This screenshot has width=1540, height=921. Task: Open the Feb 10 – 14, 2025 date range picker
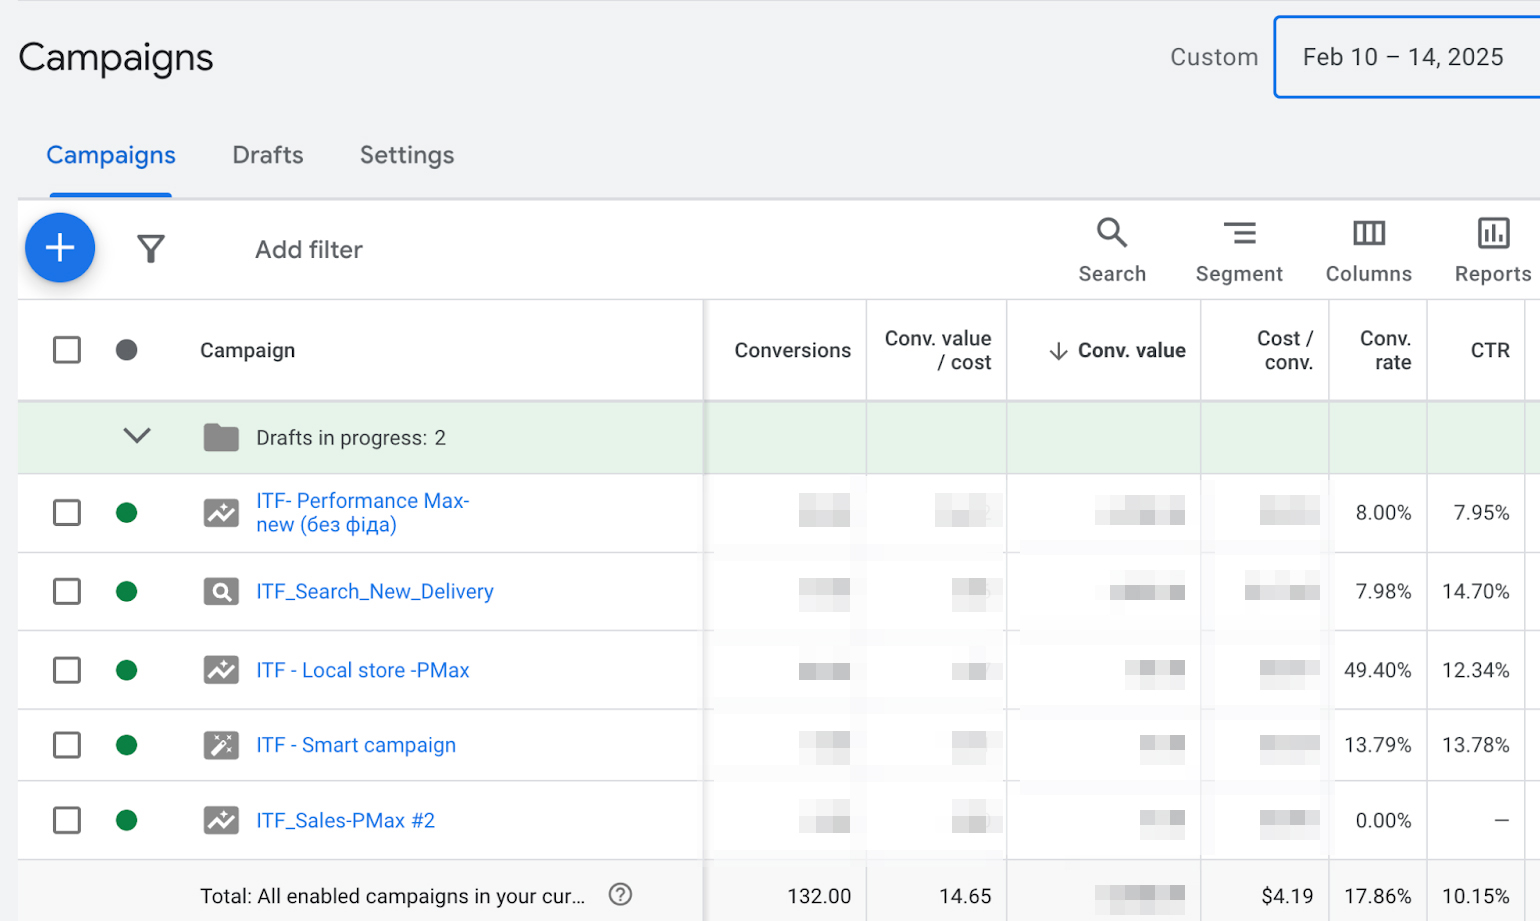[1402, 57]
